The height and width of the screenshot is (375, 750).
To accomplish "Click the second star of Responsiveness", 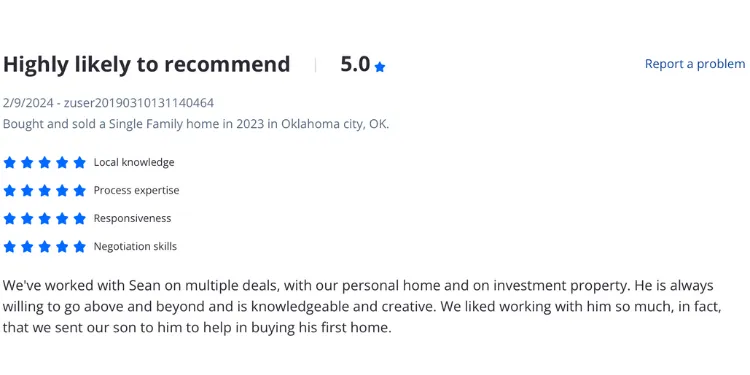I will coord(27,219).
